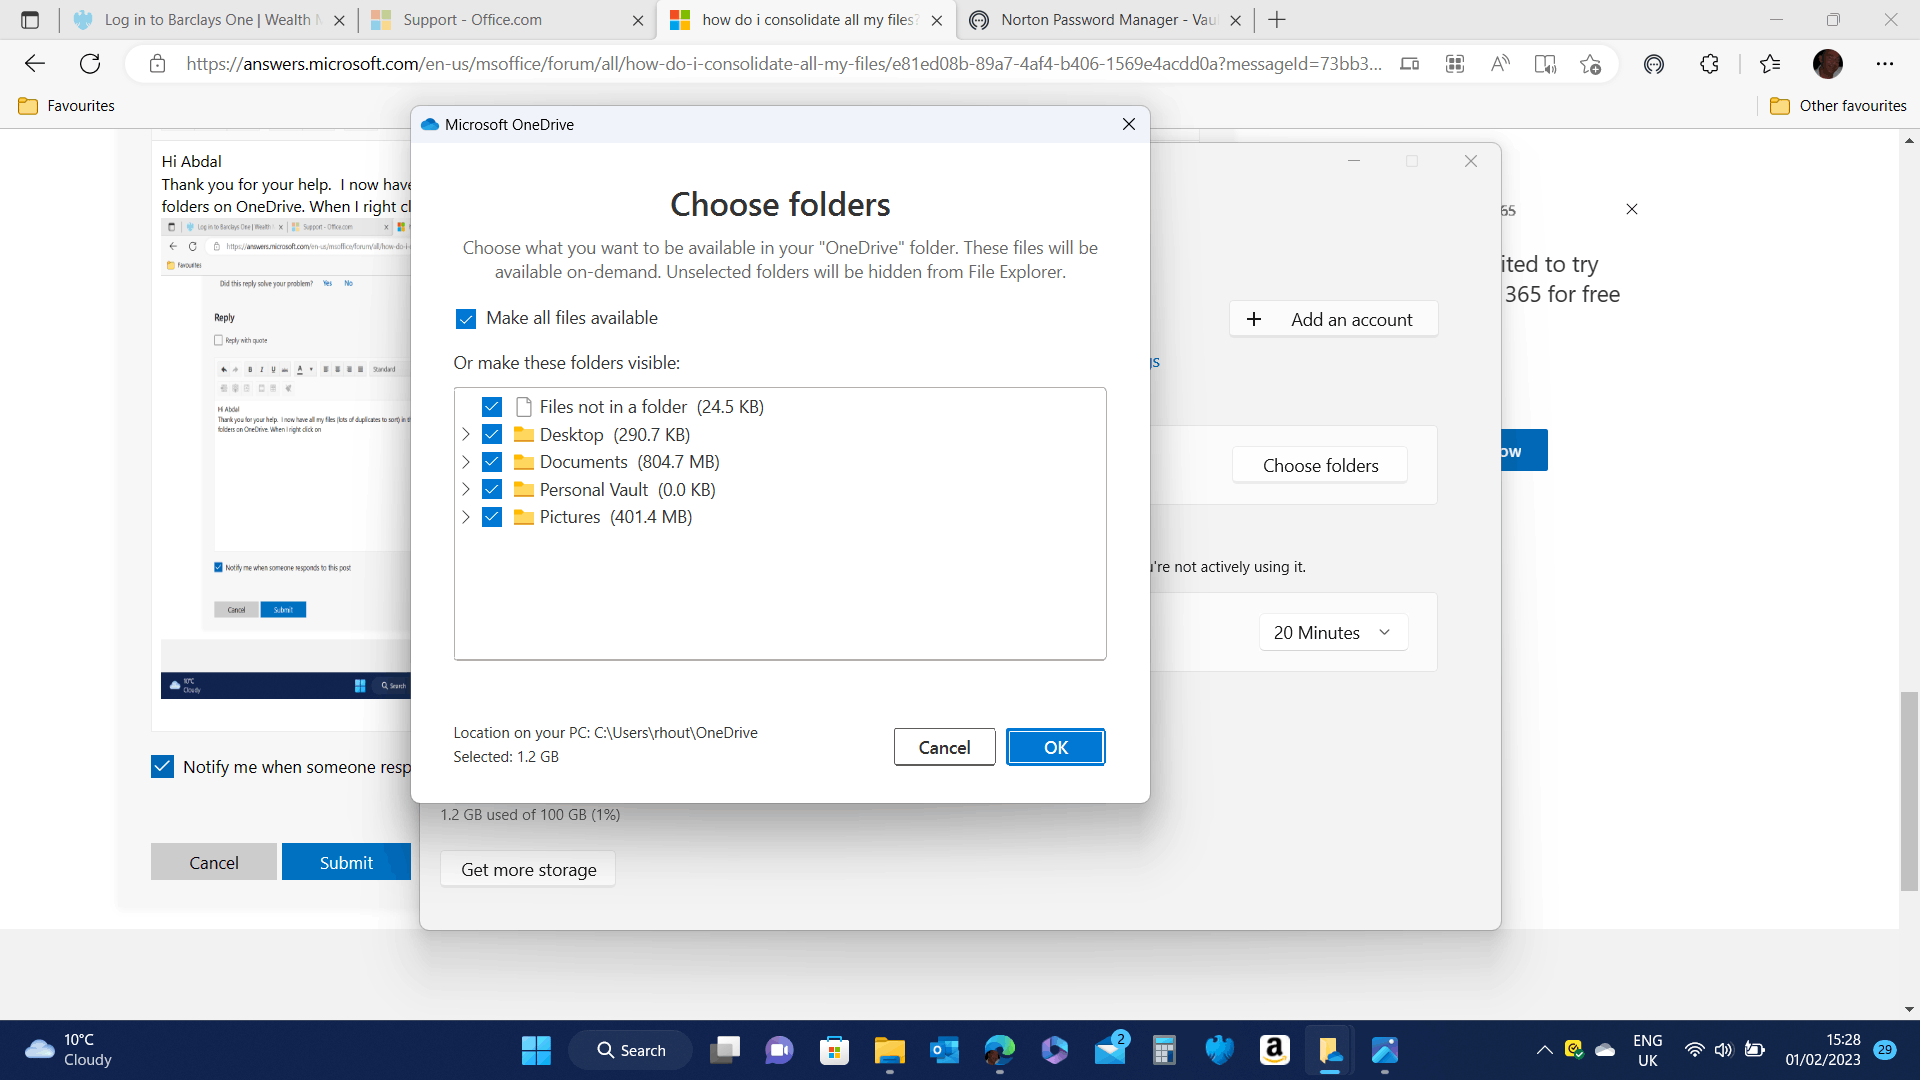Uncheck Make all files available

[x=466, y=319]
